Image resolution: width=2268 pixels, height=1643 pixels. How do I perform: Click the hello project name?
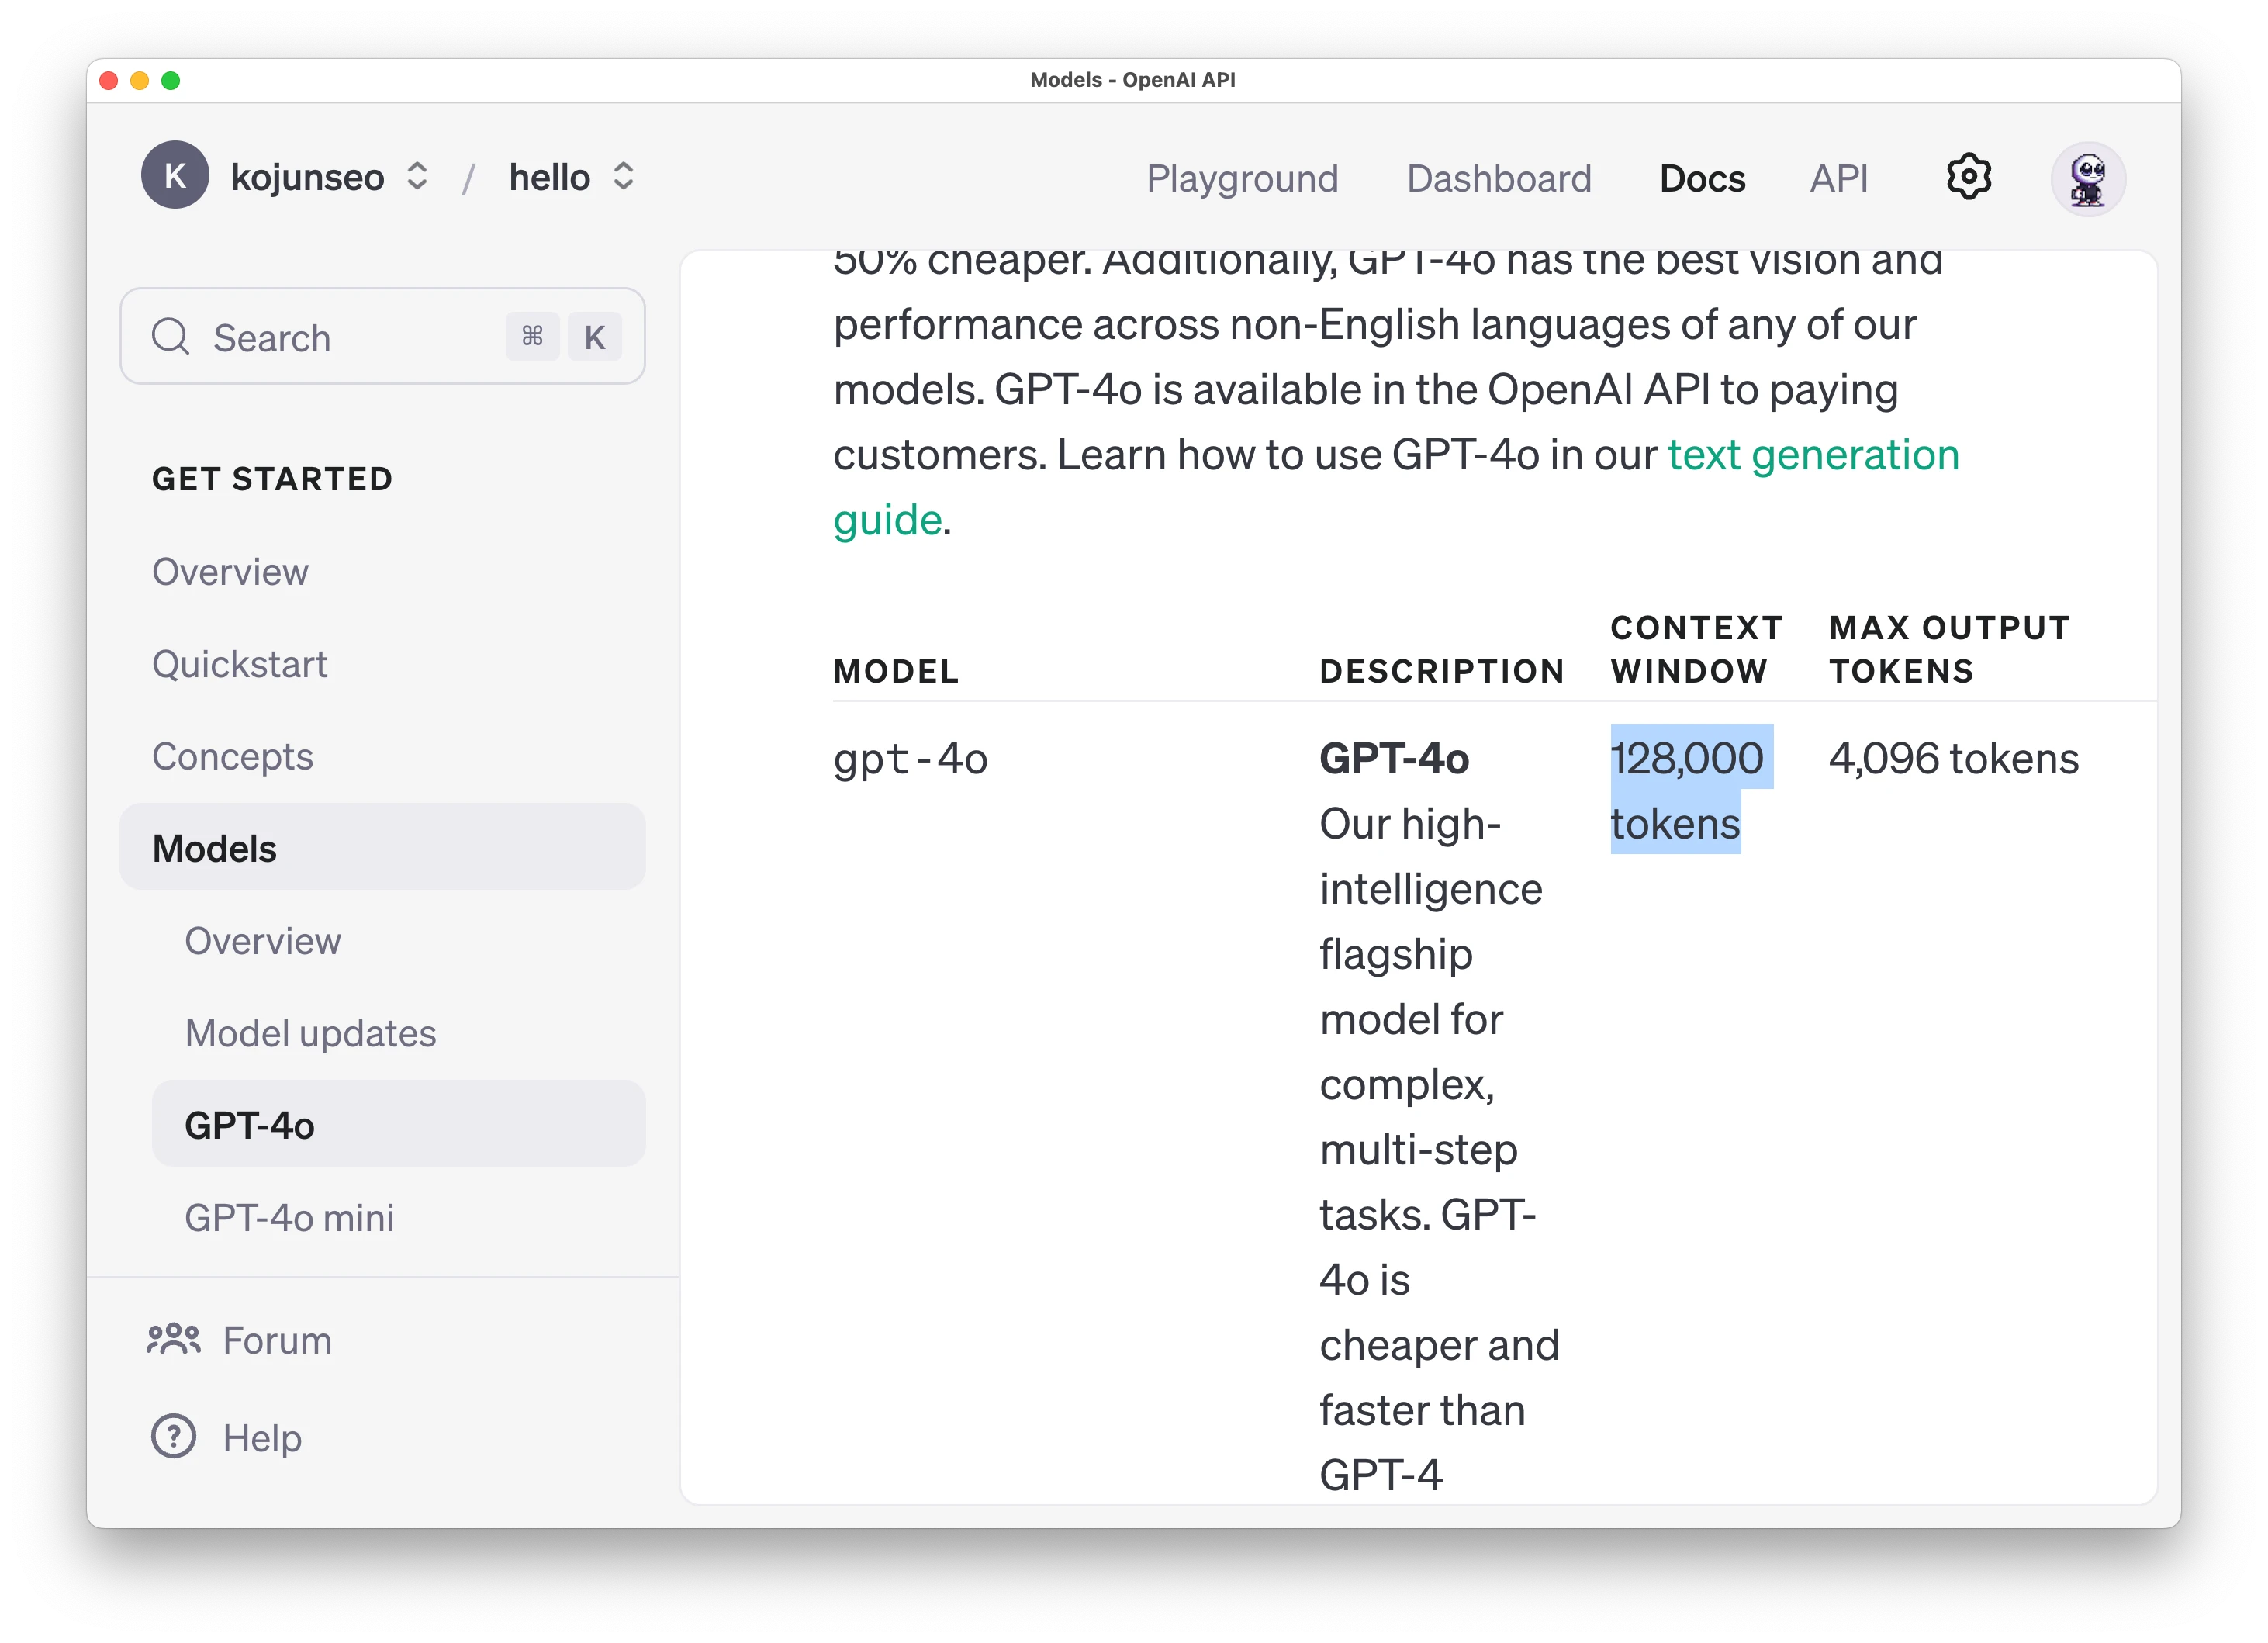point(550,178)
